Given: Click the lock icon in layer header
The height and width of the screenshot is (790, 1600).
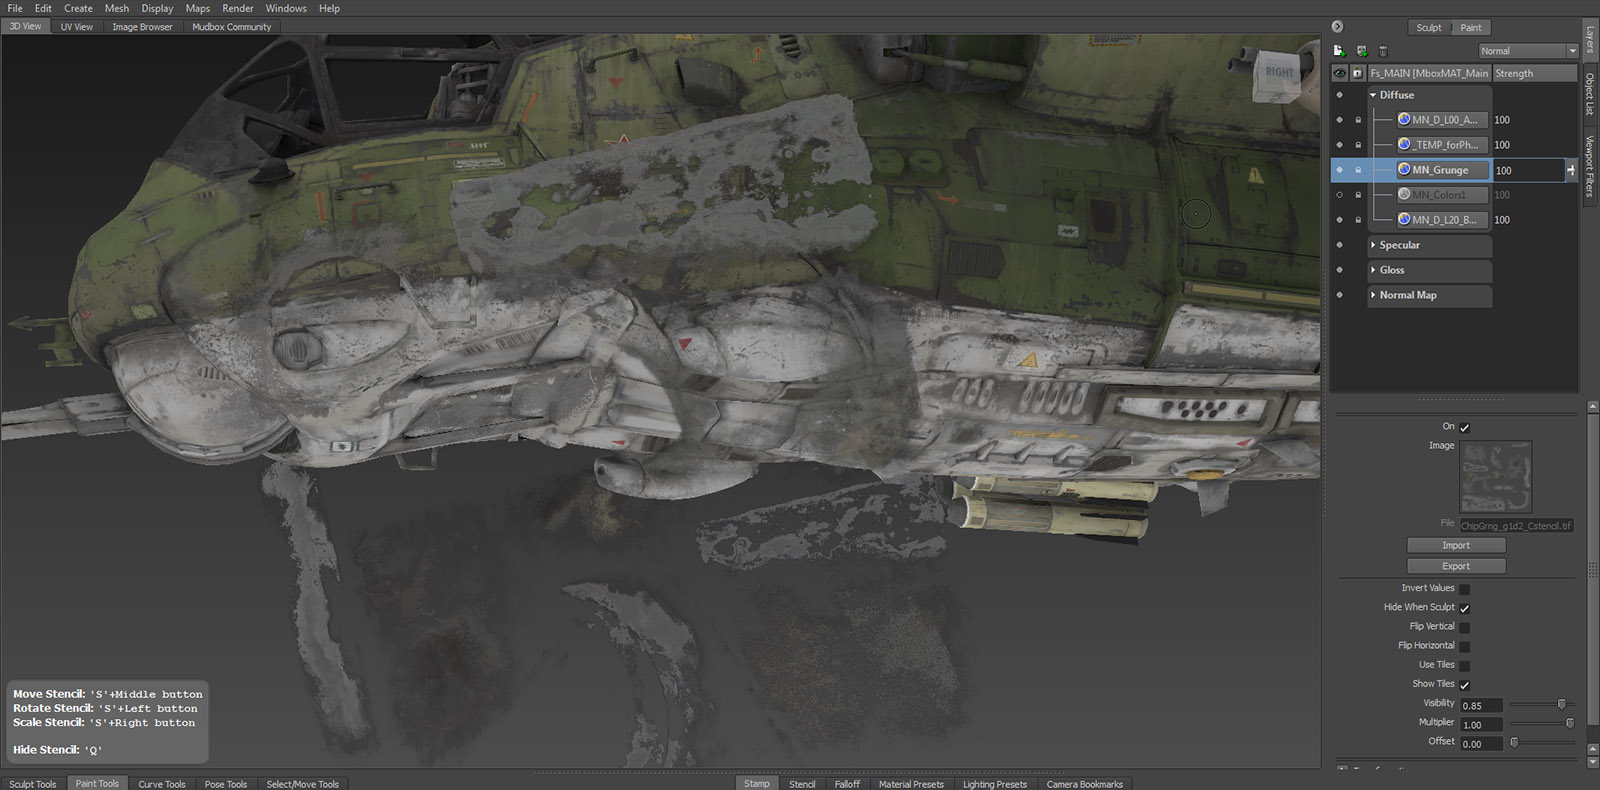Looking at the screenshot, I should [x=1357, y=73].
